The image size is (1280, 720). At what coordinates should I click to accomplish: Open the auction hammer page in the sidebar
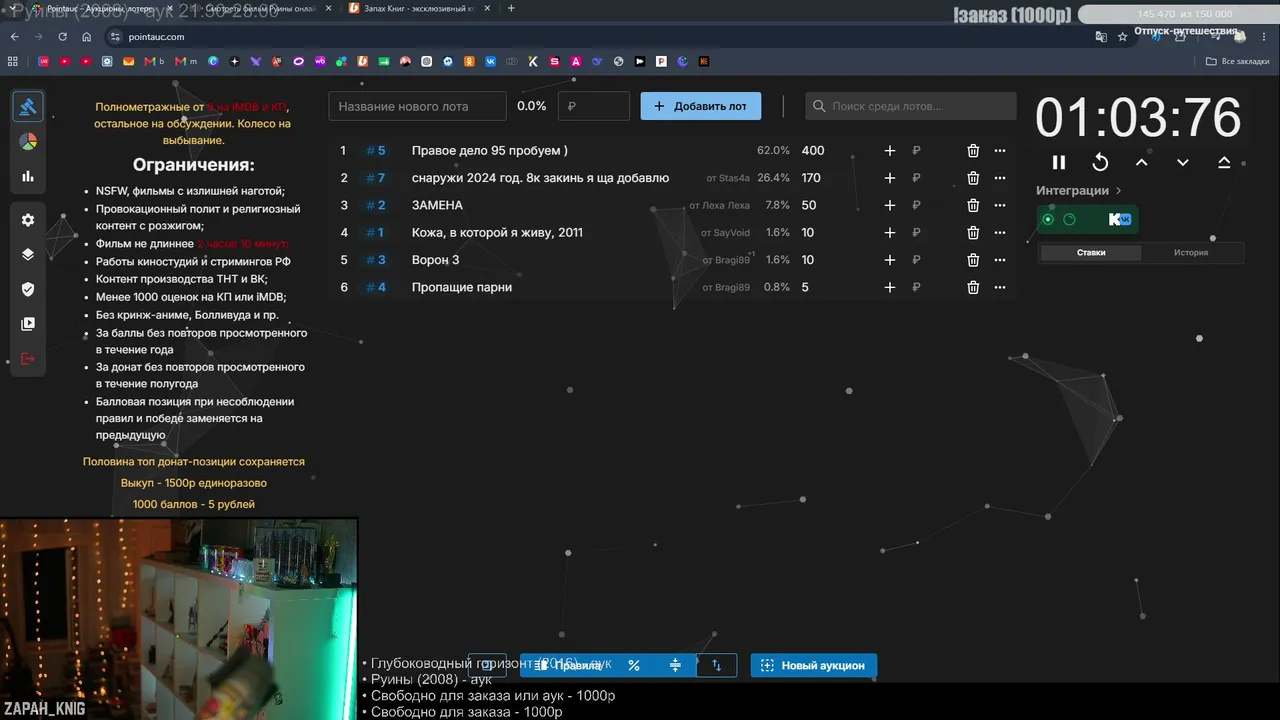point(28,107)
